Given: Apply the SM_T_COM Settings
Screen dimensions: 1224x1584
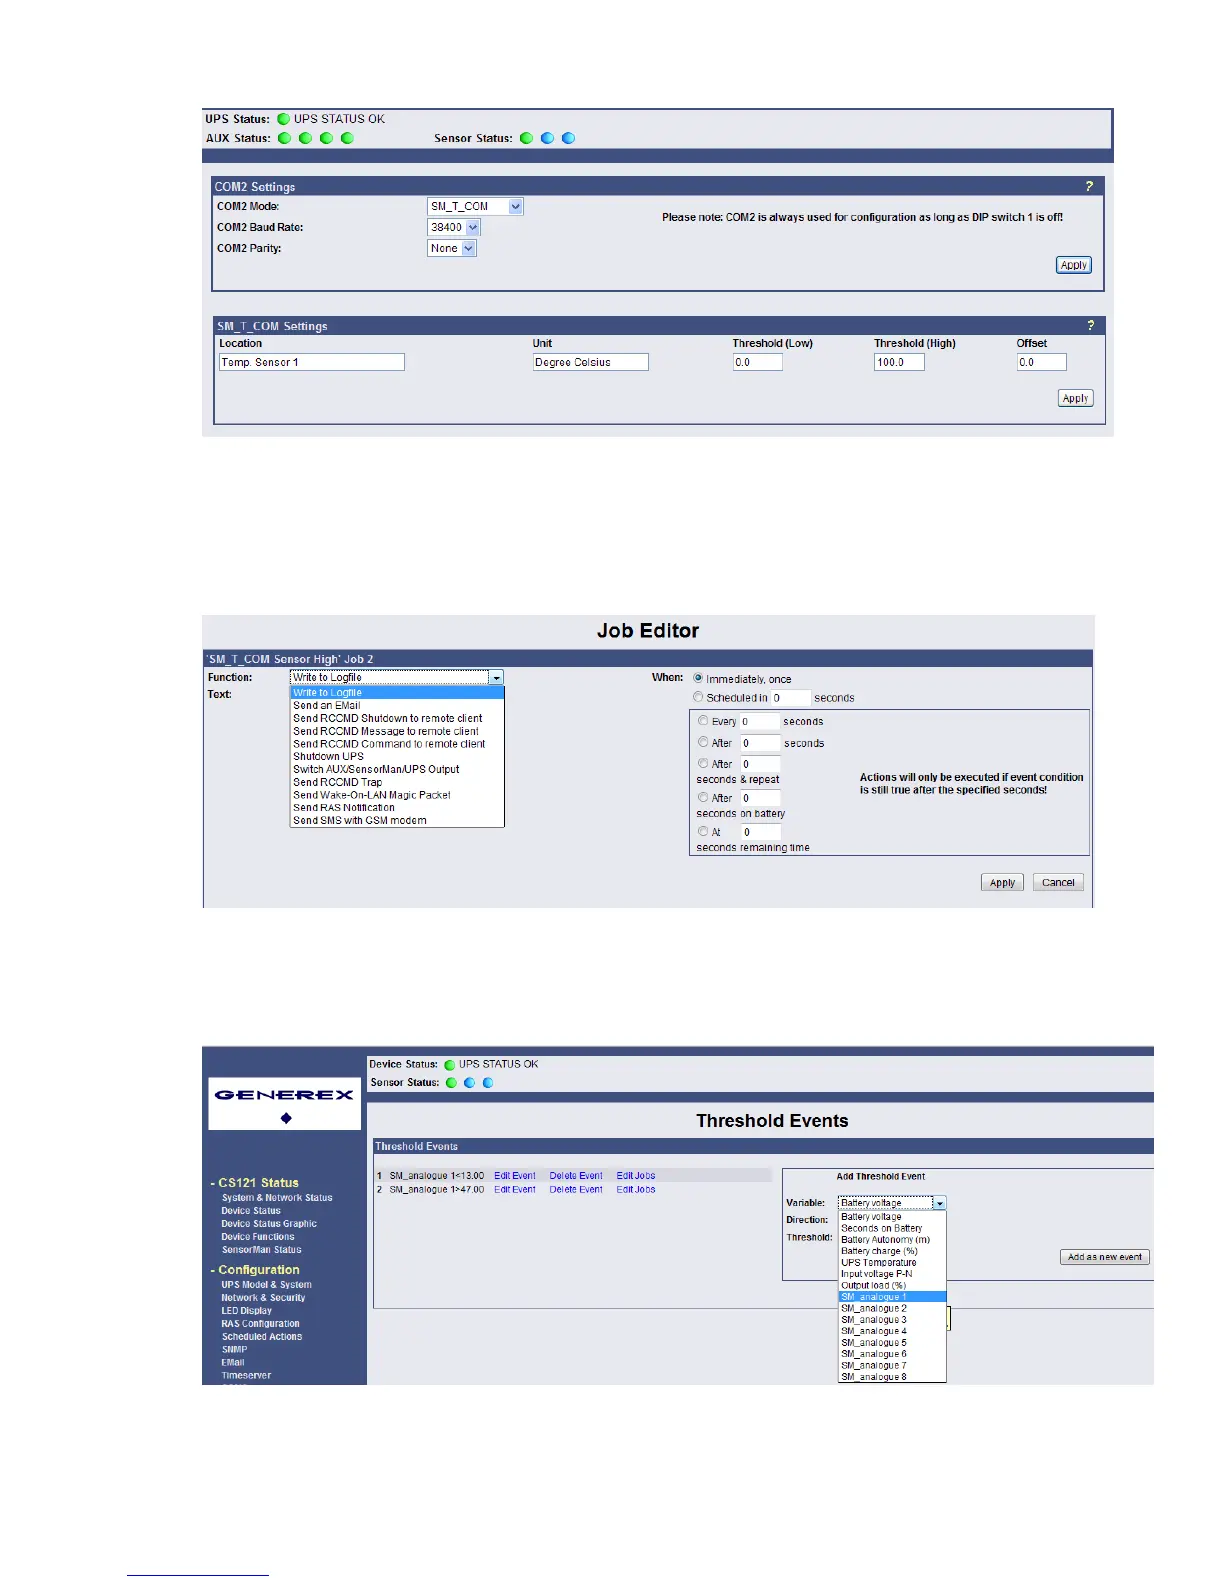Looking at the screenshot, I should click(x=1075, y=398).
